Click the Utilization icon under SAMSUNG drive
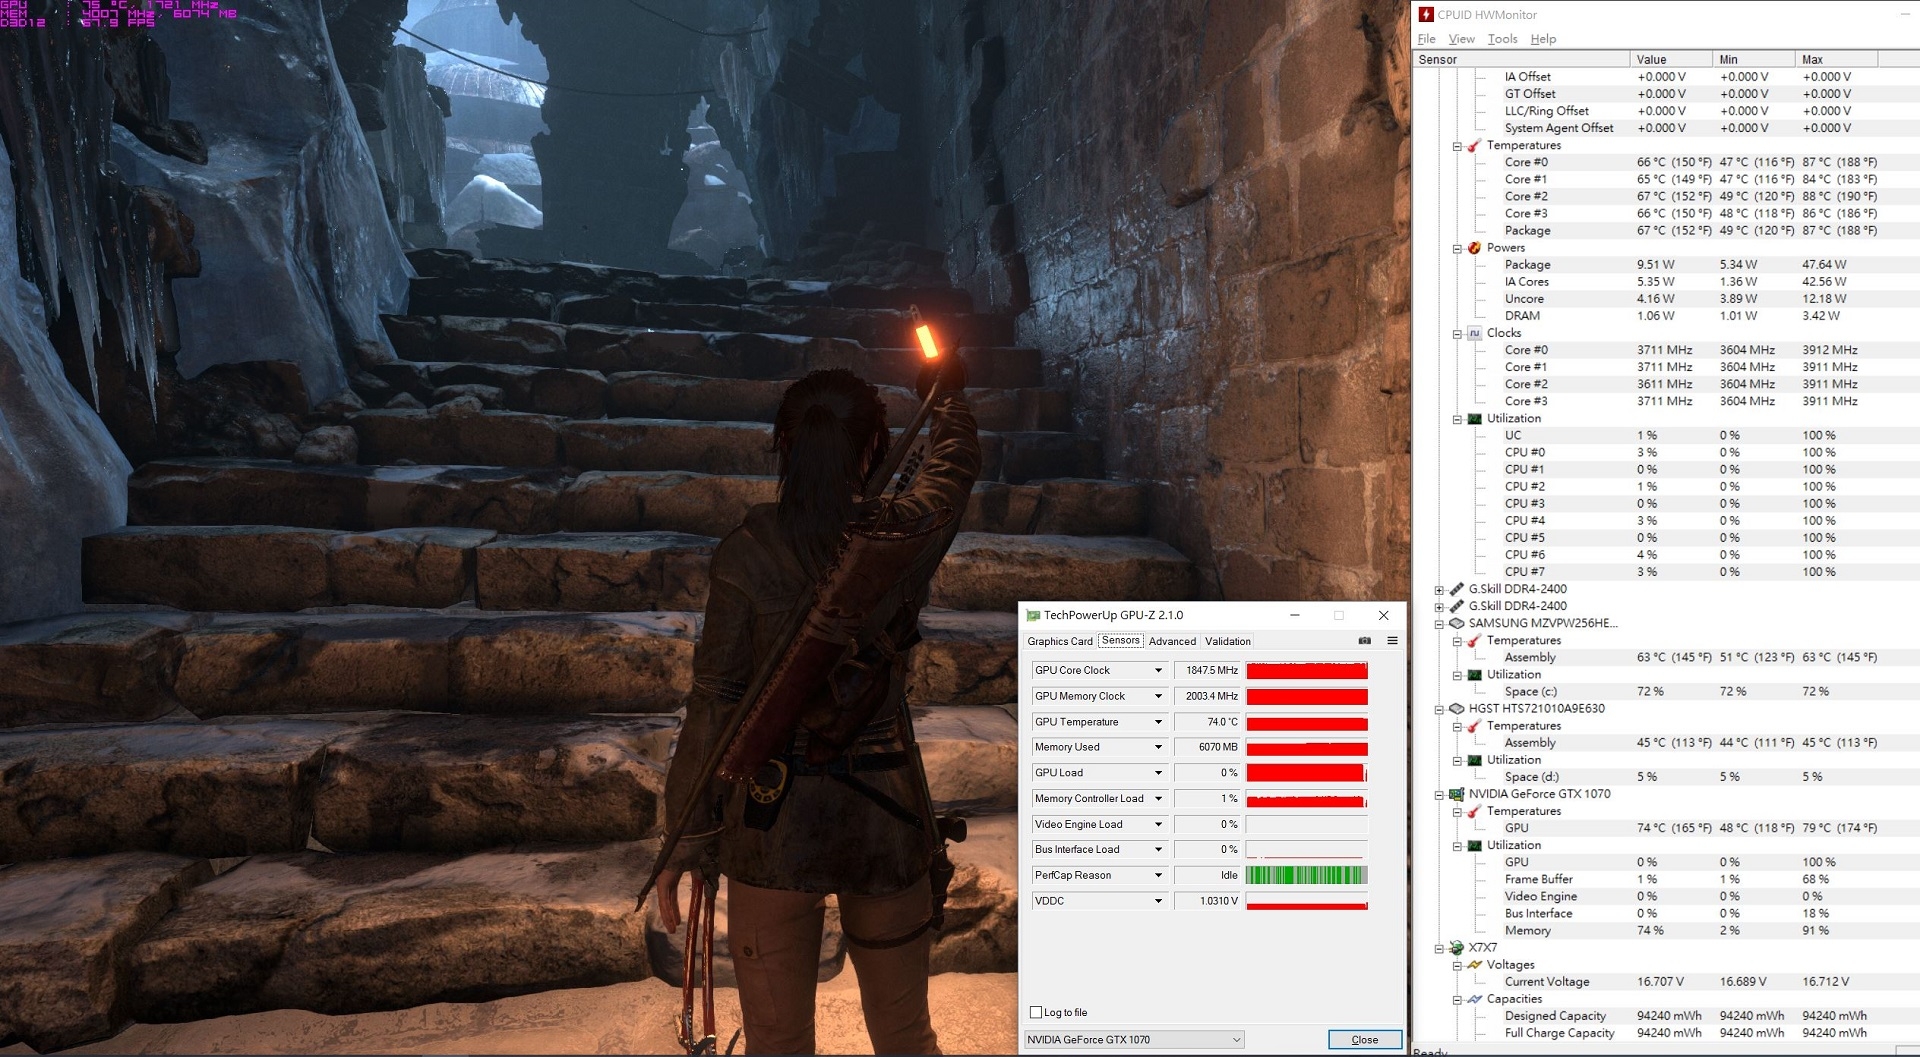The width and height of the screenshot is (1920, 1057). tap(1473, 675)
